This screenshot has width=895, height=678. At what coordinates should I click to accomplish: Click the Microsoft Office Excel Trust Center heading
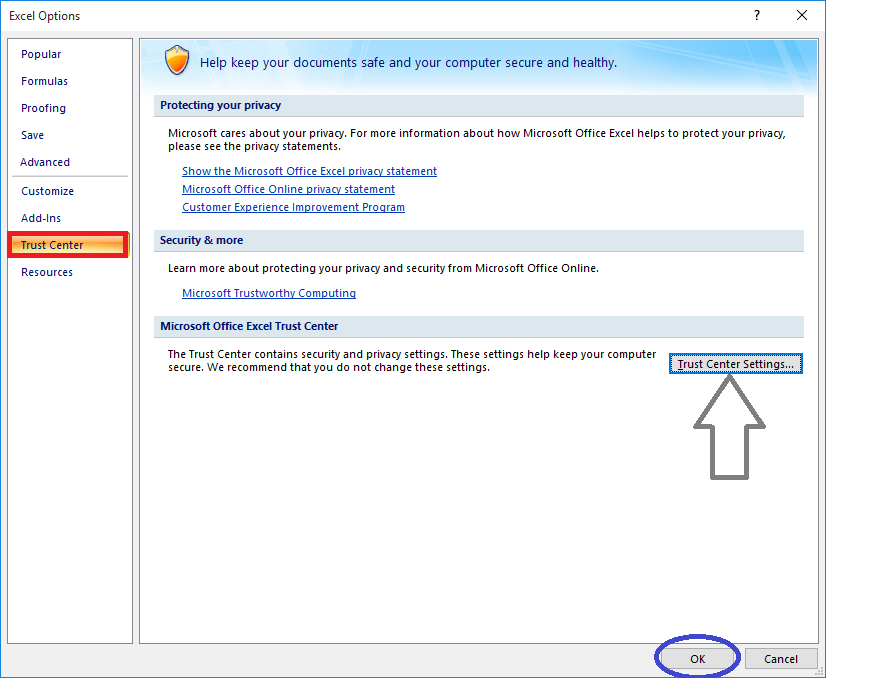249,326
